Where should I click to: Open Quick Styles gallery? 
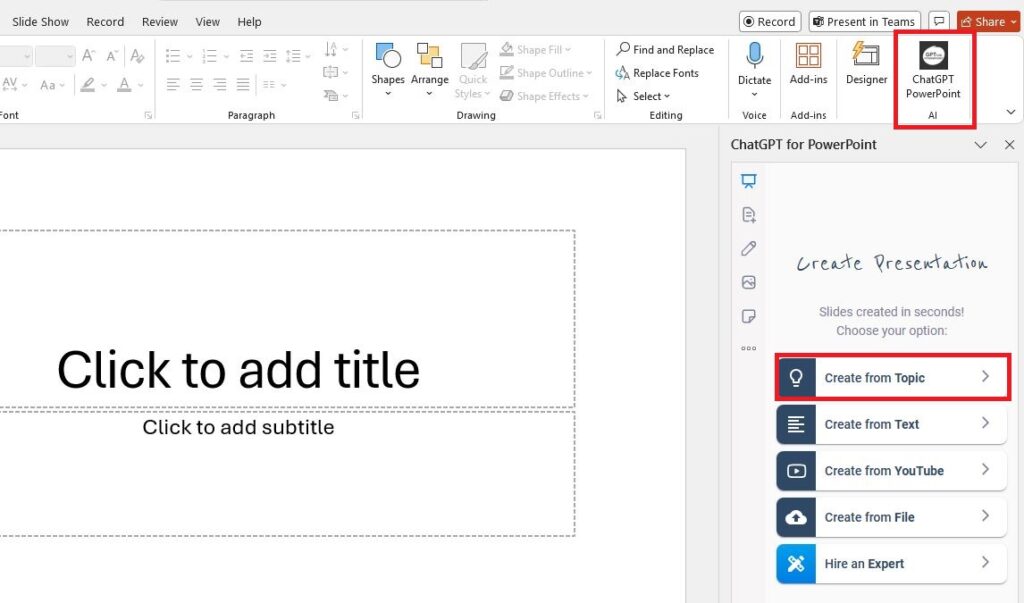pyautogui.click(x=472, y=71)
